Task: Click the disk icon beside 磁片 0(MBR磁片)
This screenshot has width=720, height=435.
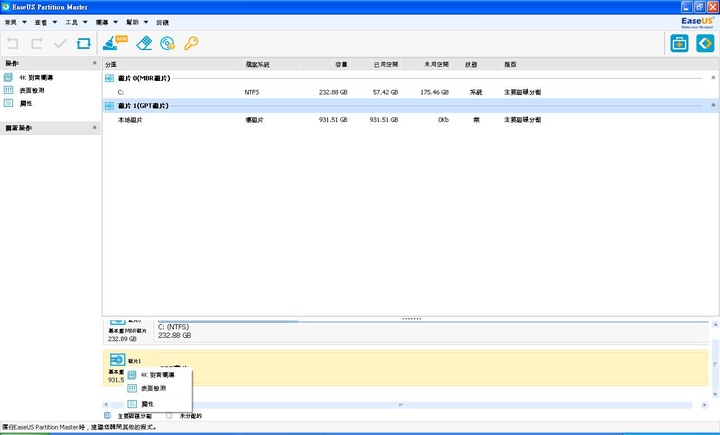Action: pos(109,78)
